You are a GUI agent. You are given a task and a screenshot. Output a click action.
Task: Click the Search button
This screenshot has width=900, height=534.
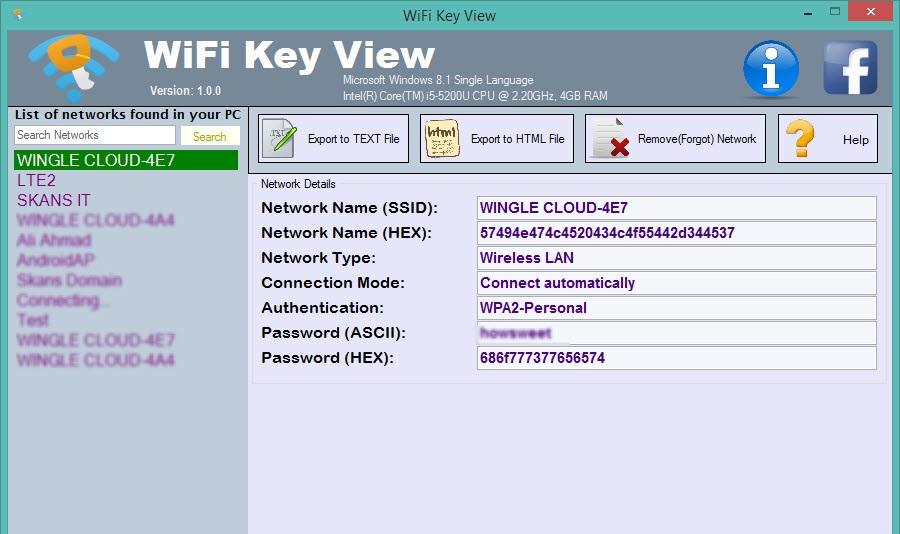coord(210,136)
